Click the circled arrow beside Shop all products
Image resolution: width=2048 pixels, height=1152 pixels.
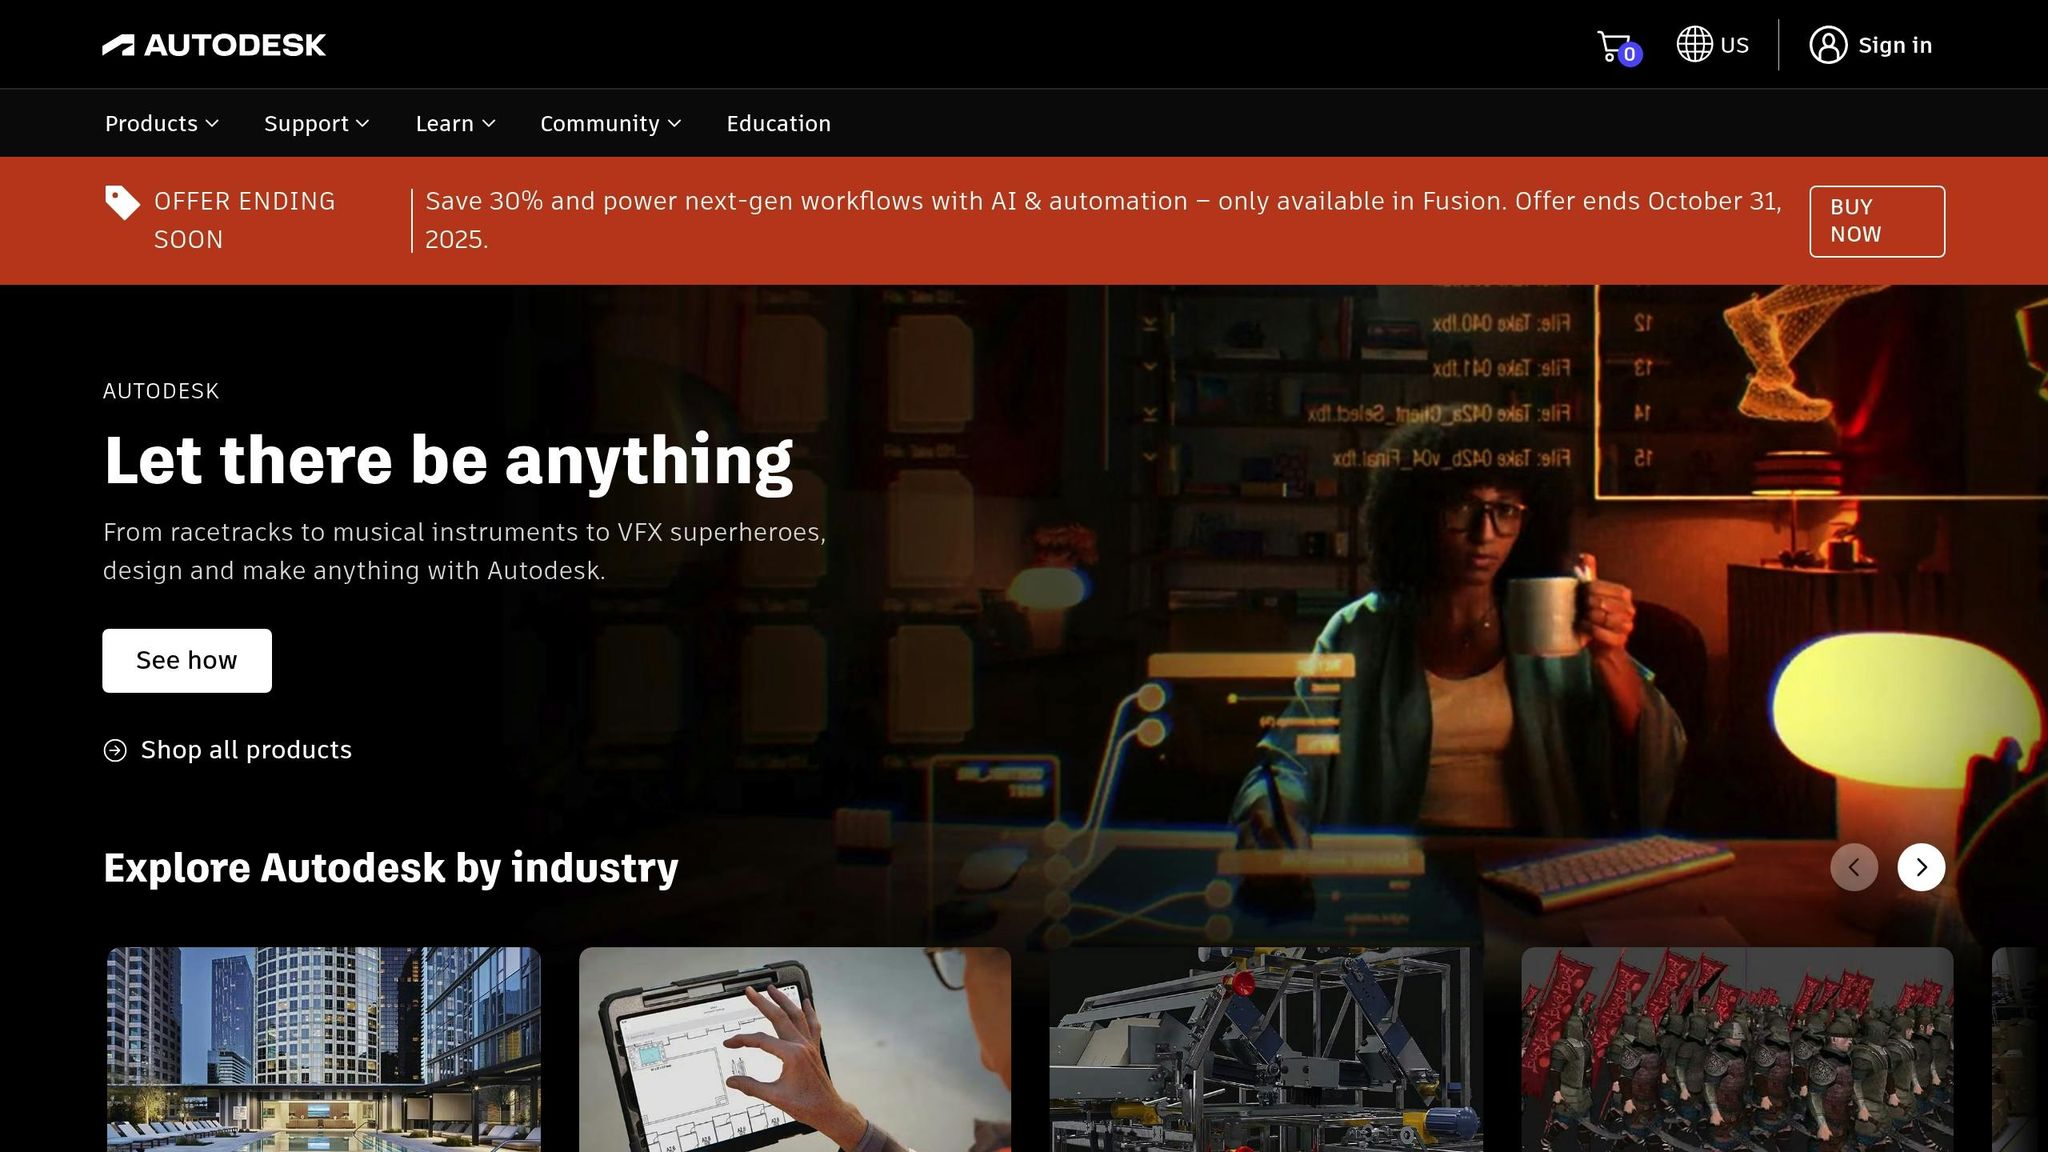[115, 750]
